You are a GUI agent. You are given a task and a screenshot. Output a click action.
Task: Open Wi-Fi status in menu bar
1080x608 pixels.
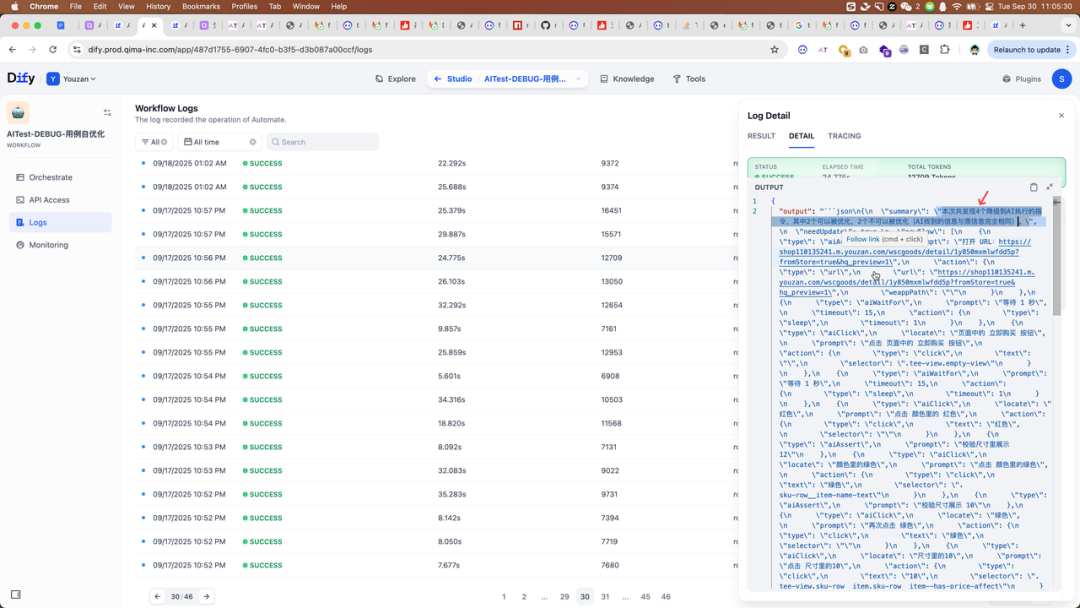(x=957, y=6)
